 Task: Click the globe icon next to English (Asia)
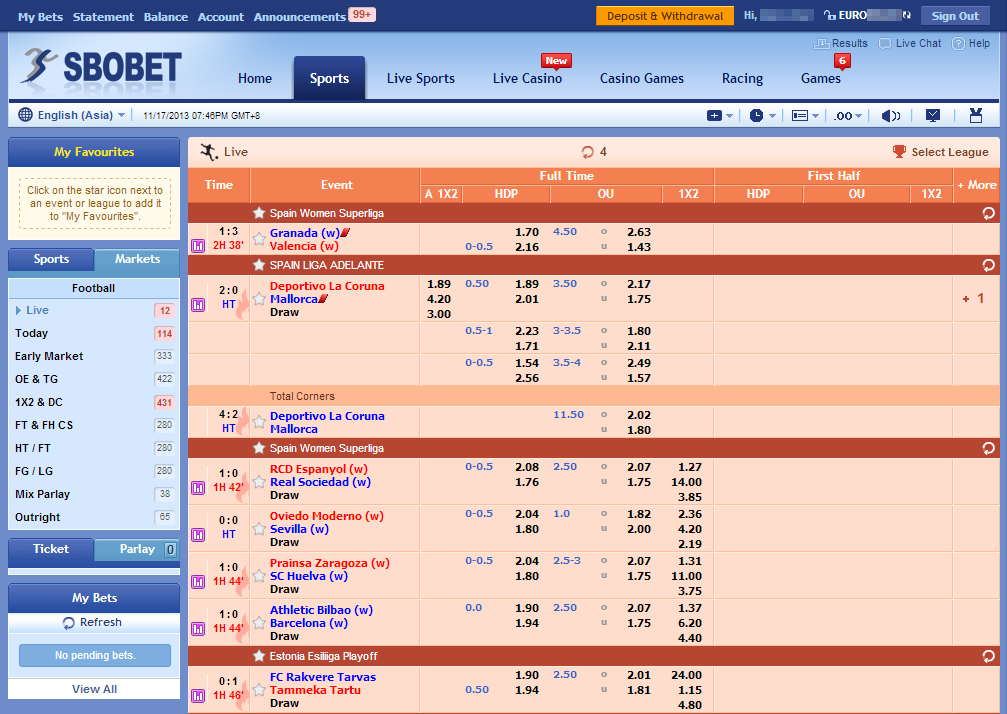[x=24, y=114]
